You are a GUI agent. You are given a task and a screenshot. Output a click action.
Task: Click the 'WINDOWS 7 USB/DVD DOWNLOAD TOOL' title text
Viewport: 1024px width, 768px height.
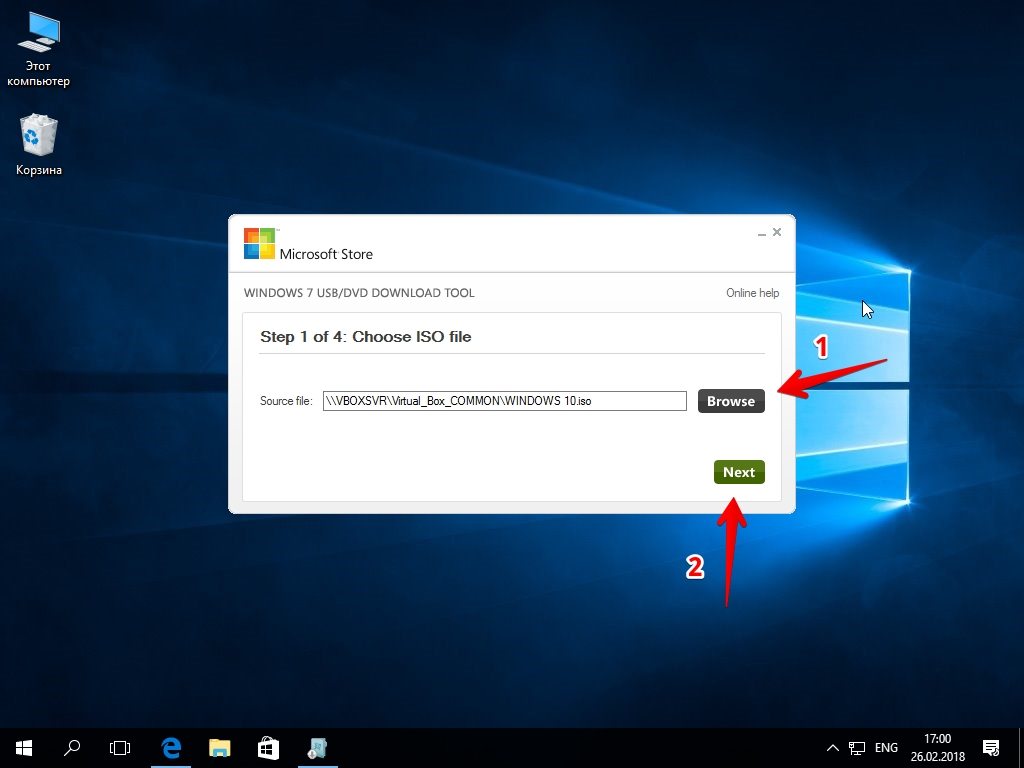pyautogui.click(x=359, y=293)
